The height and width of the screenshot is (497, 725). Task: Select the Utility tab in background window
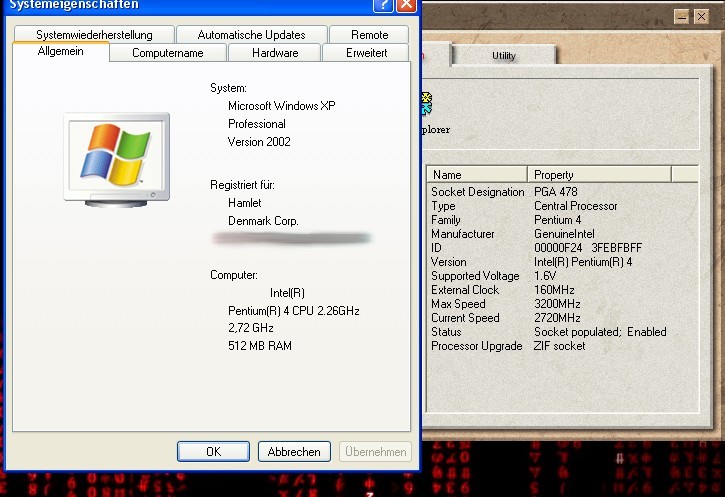504,55
